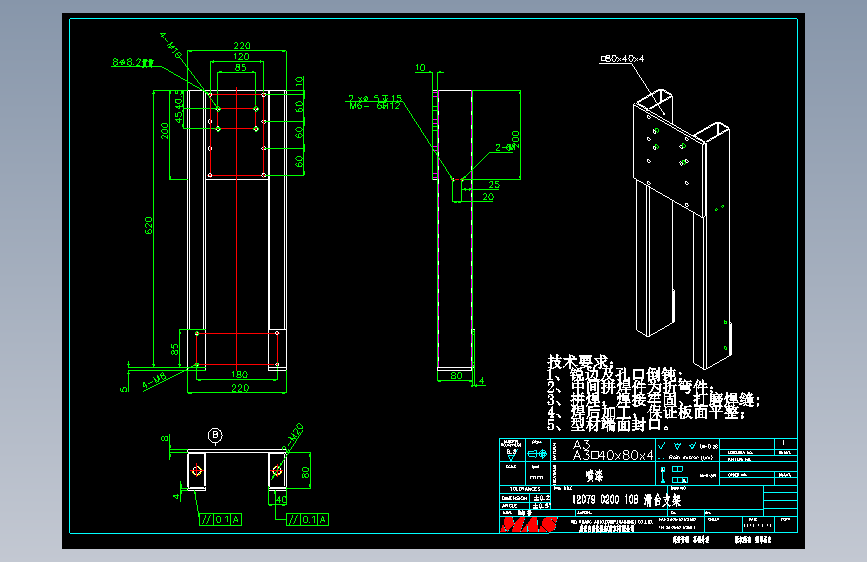
Task: Click the drawing title 12079 0200 108 滑台支架
Action: (626, 499)
